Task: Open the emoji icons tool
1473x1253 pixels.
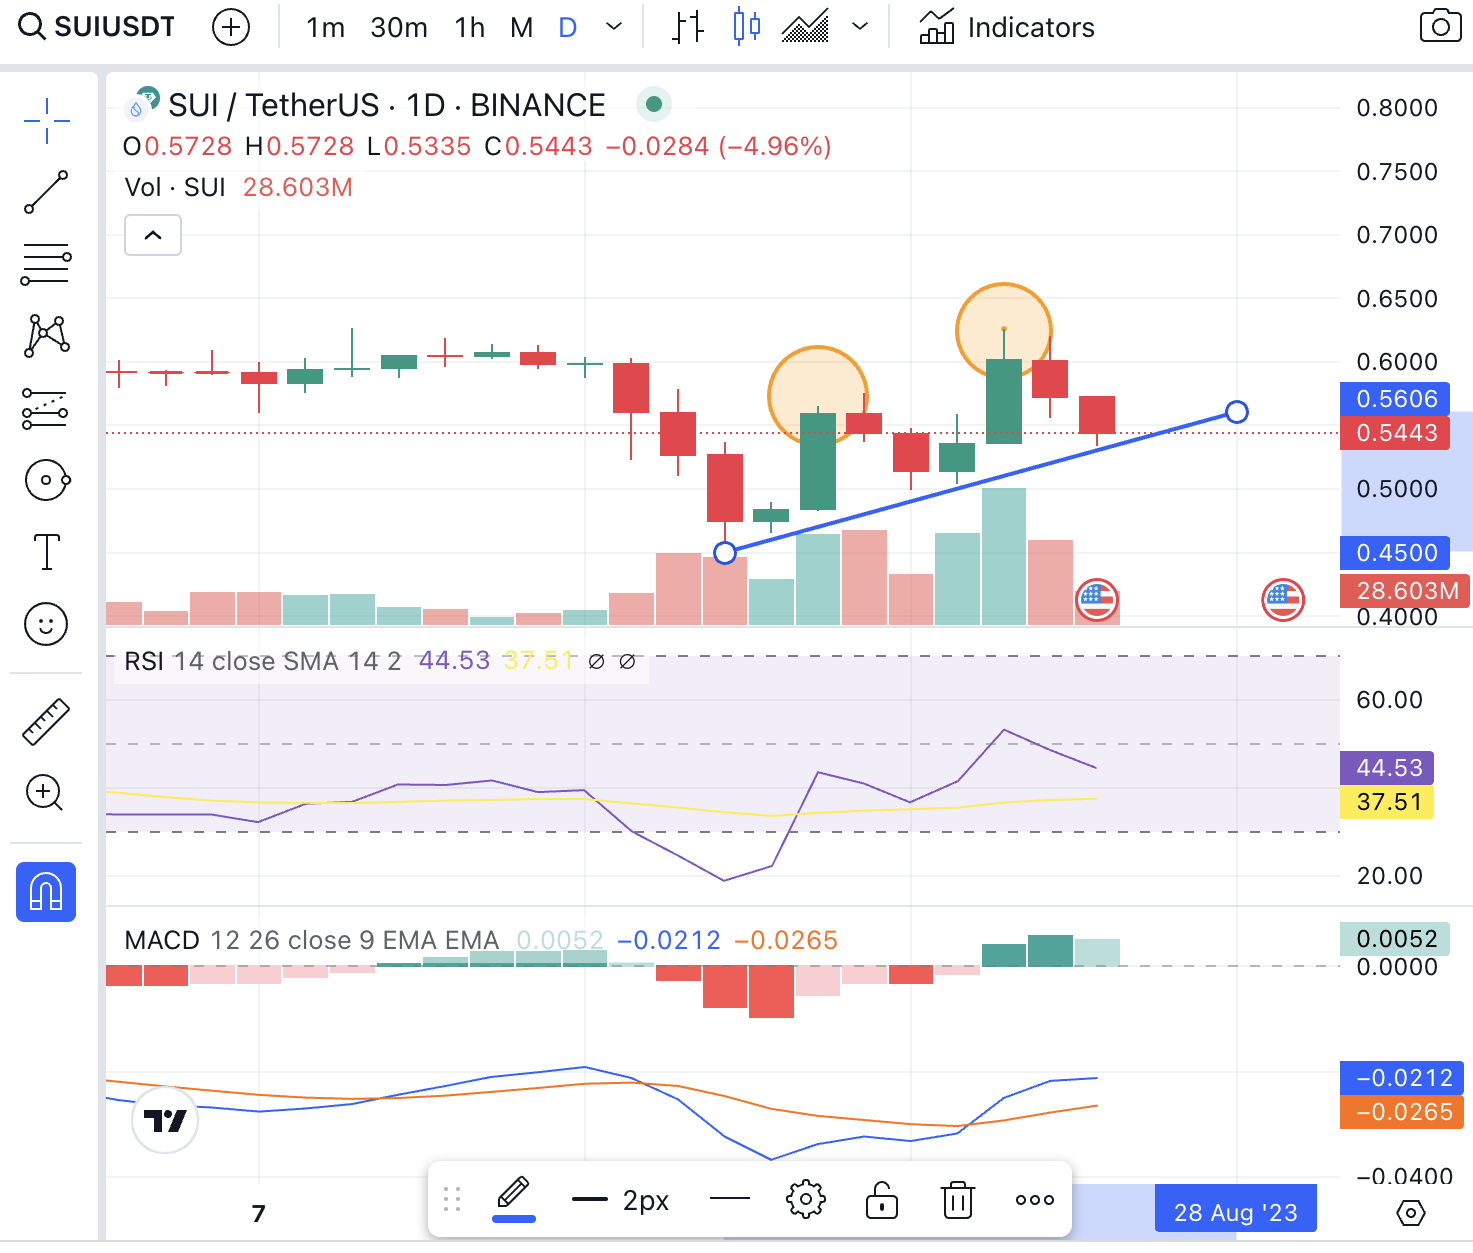Action: (x=46, y=624)
